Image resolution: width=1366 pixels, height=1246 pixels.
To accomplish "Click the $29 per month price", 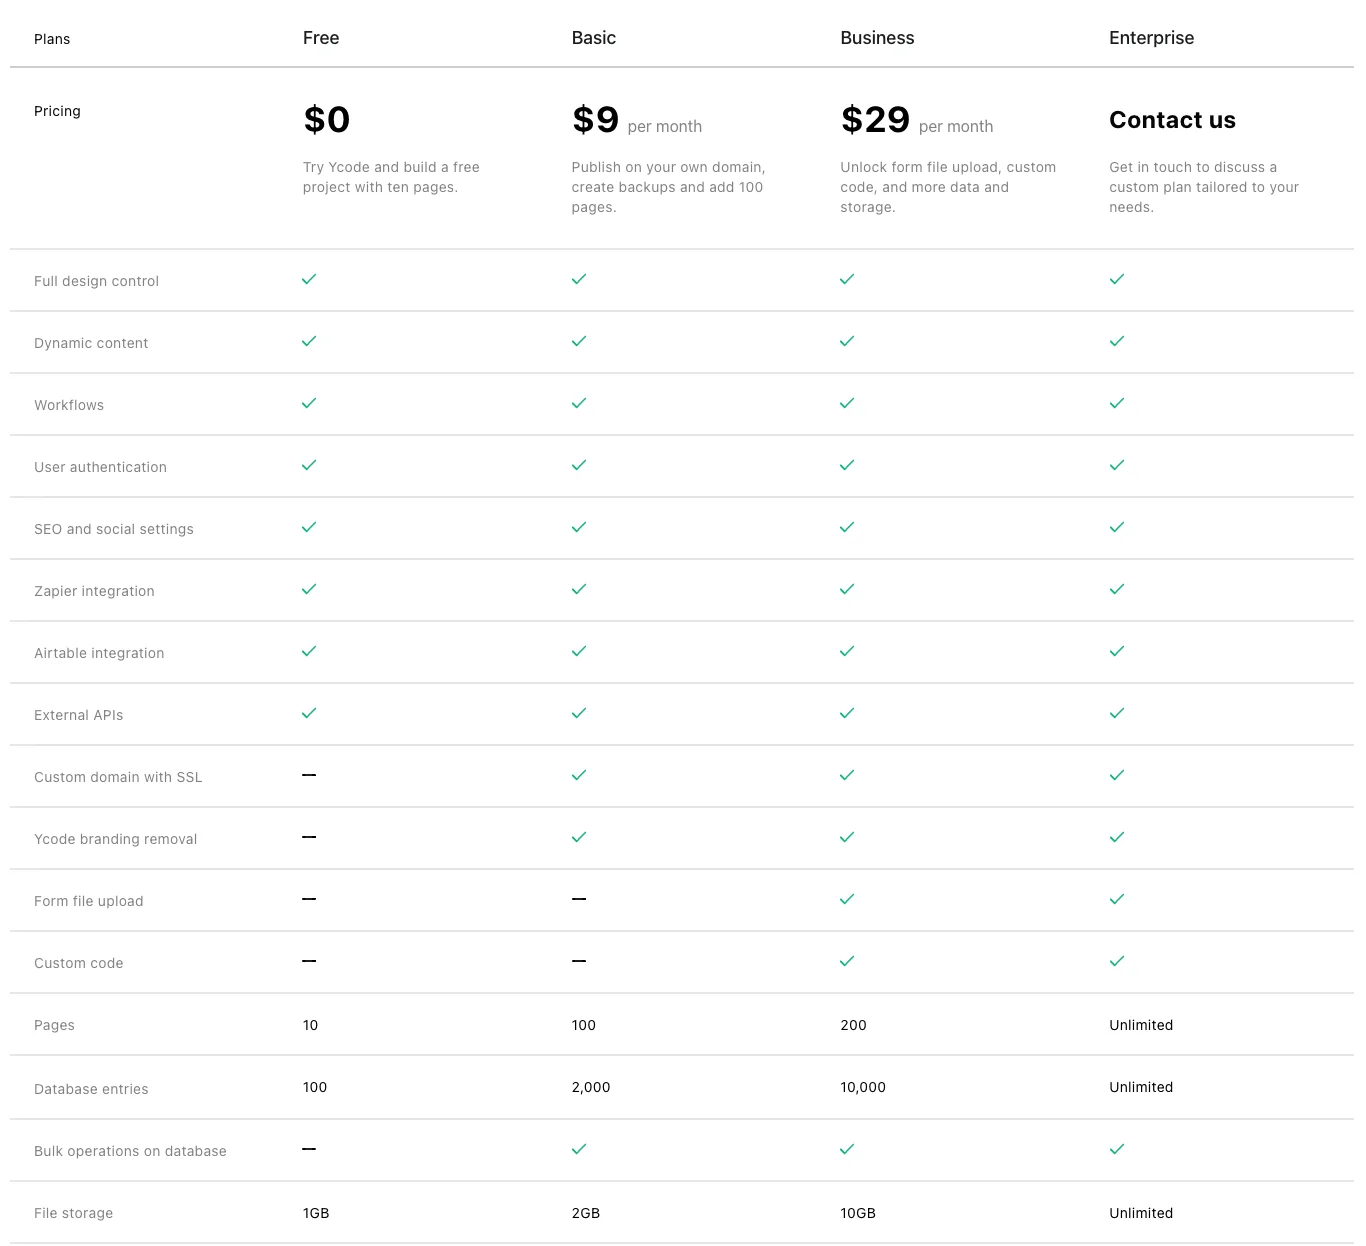I will pos(876,120).
